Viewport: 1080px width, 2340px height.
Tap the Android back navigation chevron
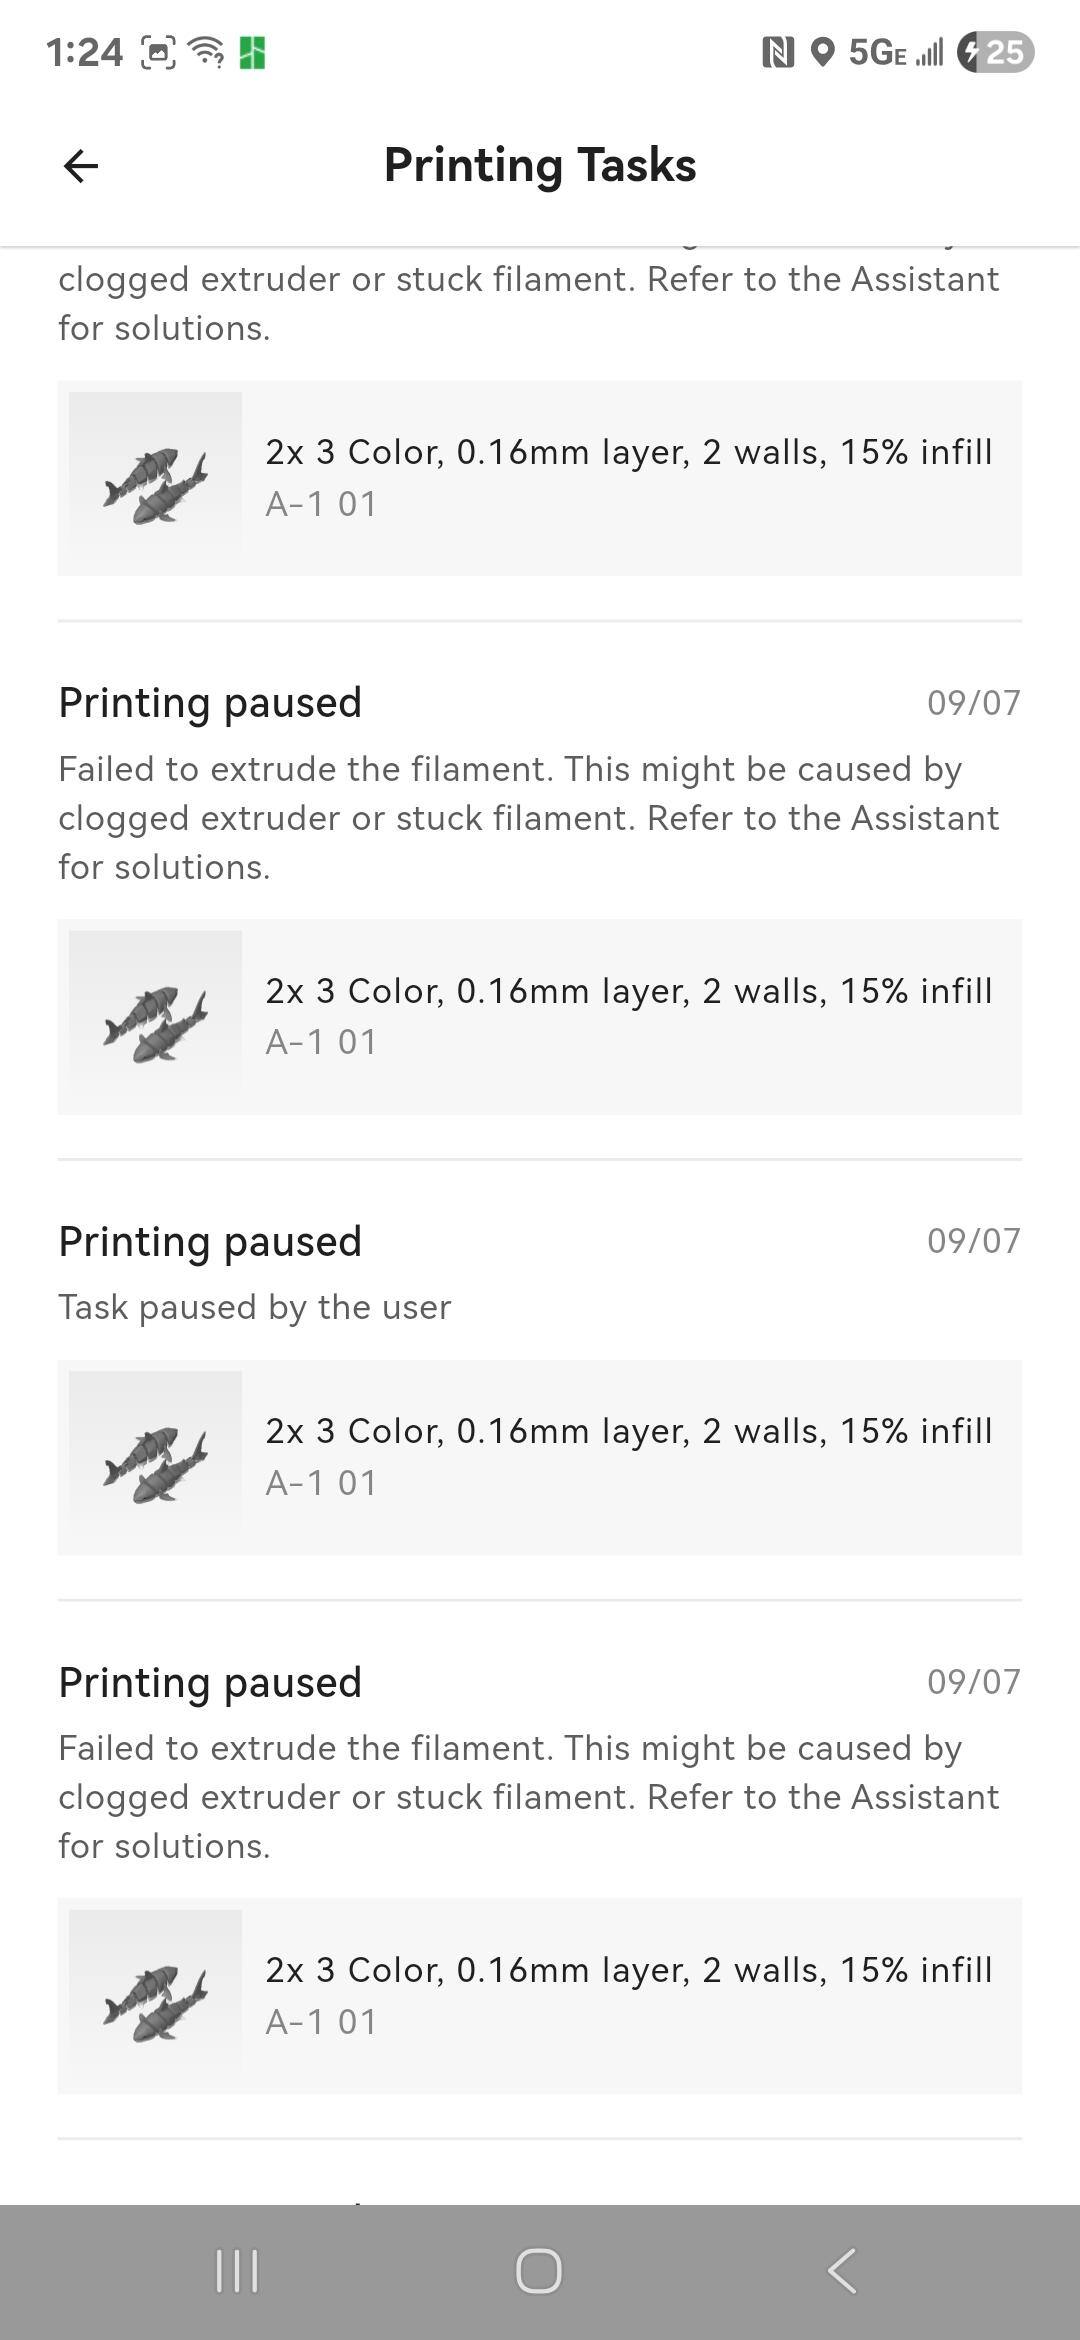[842, 2270]
